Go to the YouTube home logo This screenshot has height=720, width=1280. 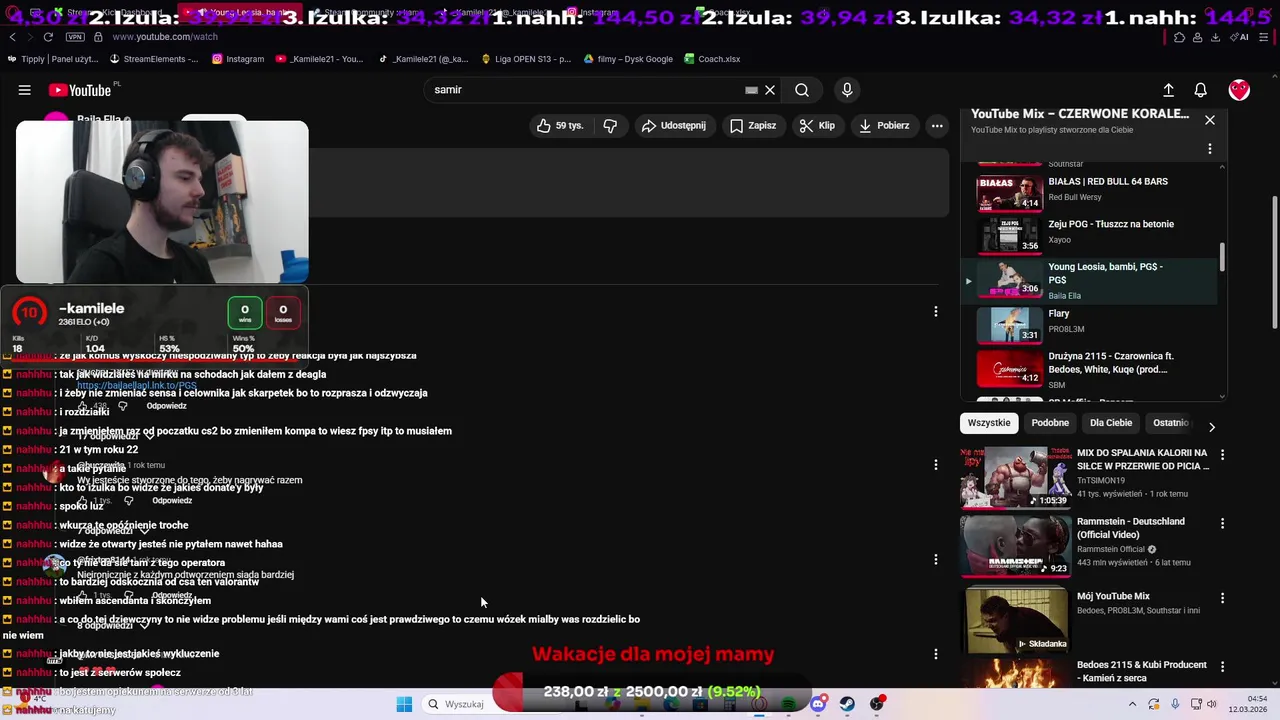coord(80,90)
